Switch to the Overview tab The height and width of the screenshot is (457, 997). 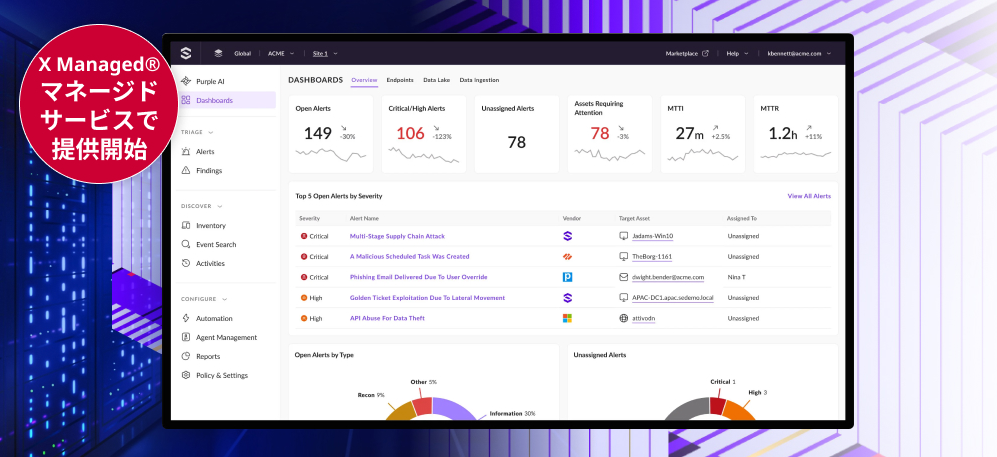pyautogui.click(x=364, y=80)
